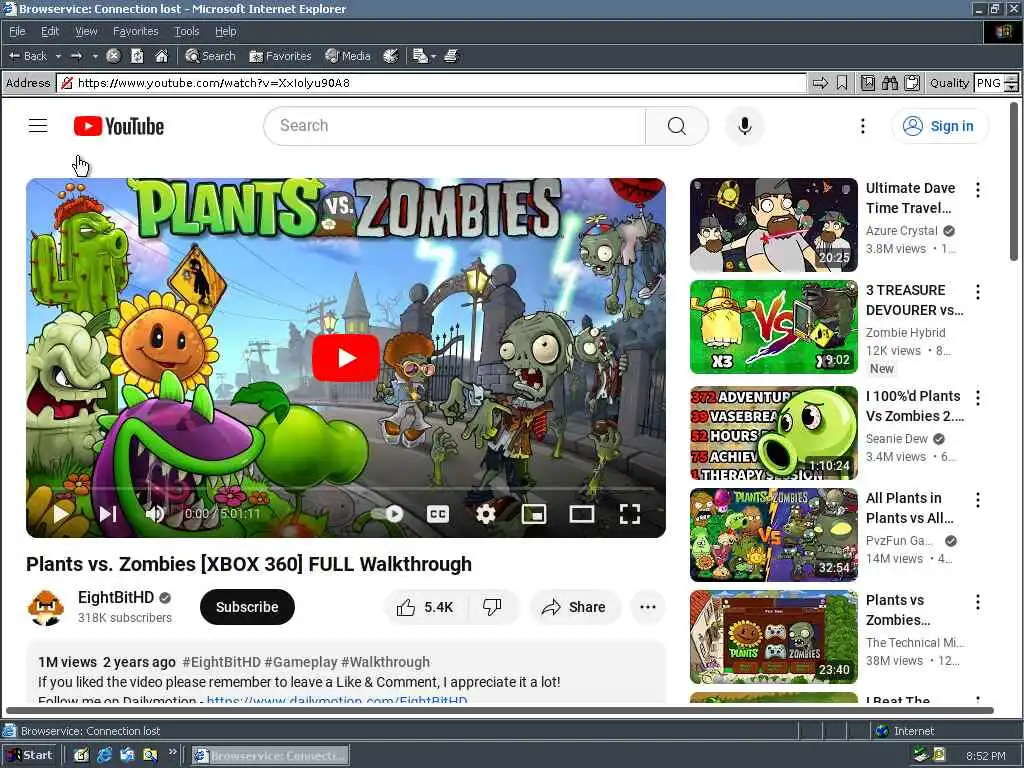Screen dimensions: 1024x768
Task: Expand the quick launch overflow chevron
Action: tap(172, 752)
